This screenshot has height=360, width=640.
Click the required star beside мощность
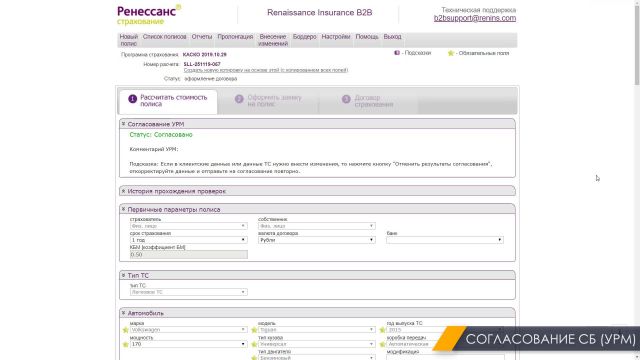pyautogui.click(x=126, y=344)
